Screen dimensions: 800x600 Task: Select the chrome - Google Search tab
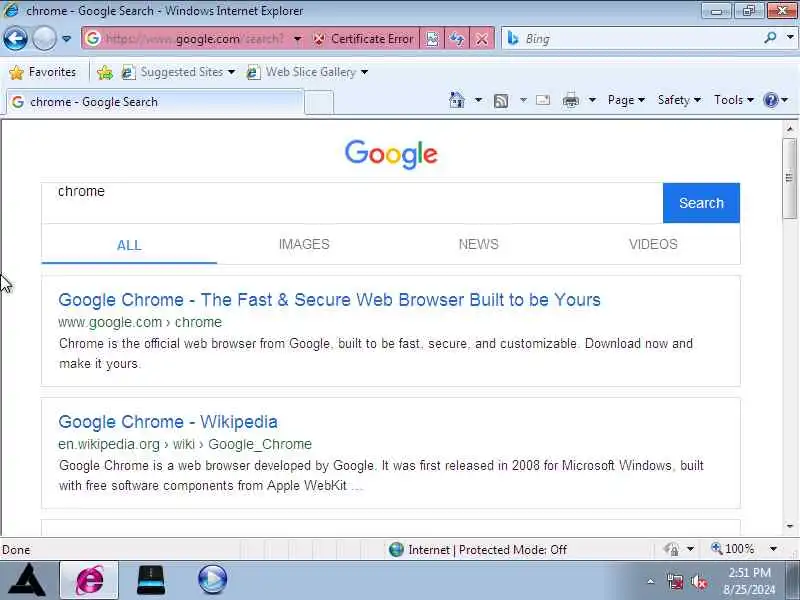(155, 102)
